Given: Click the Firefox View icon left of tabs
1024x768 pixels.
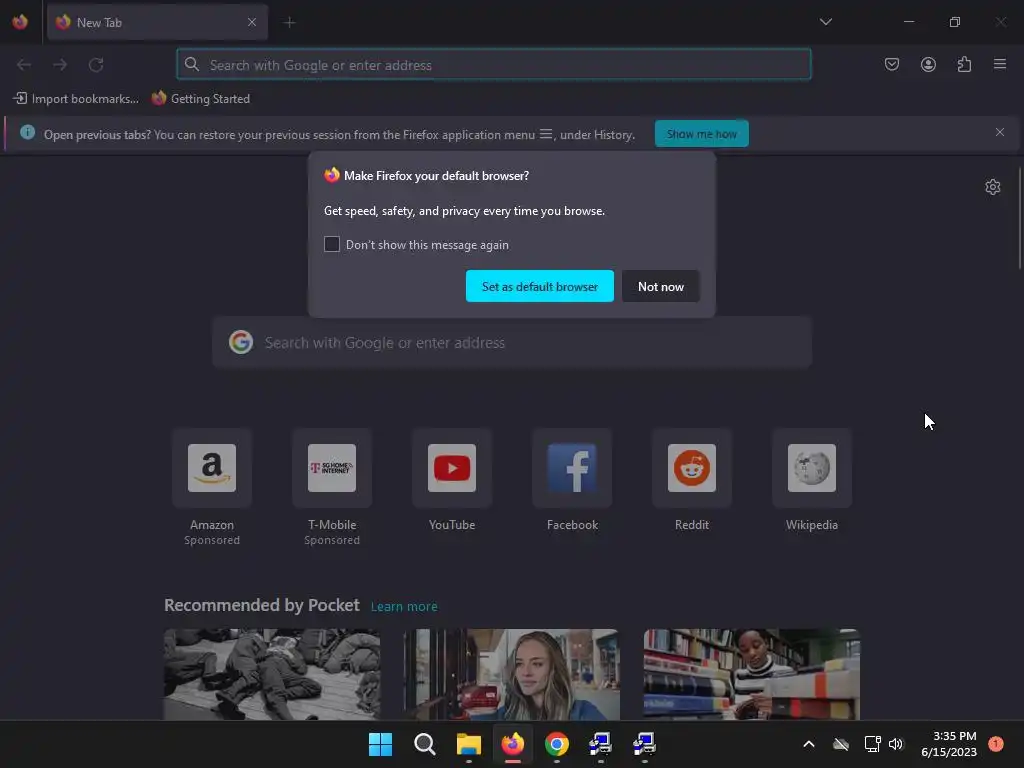Looking at the screenshot, I should tap(20, 22).
